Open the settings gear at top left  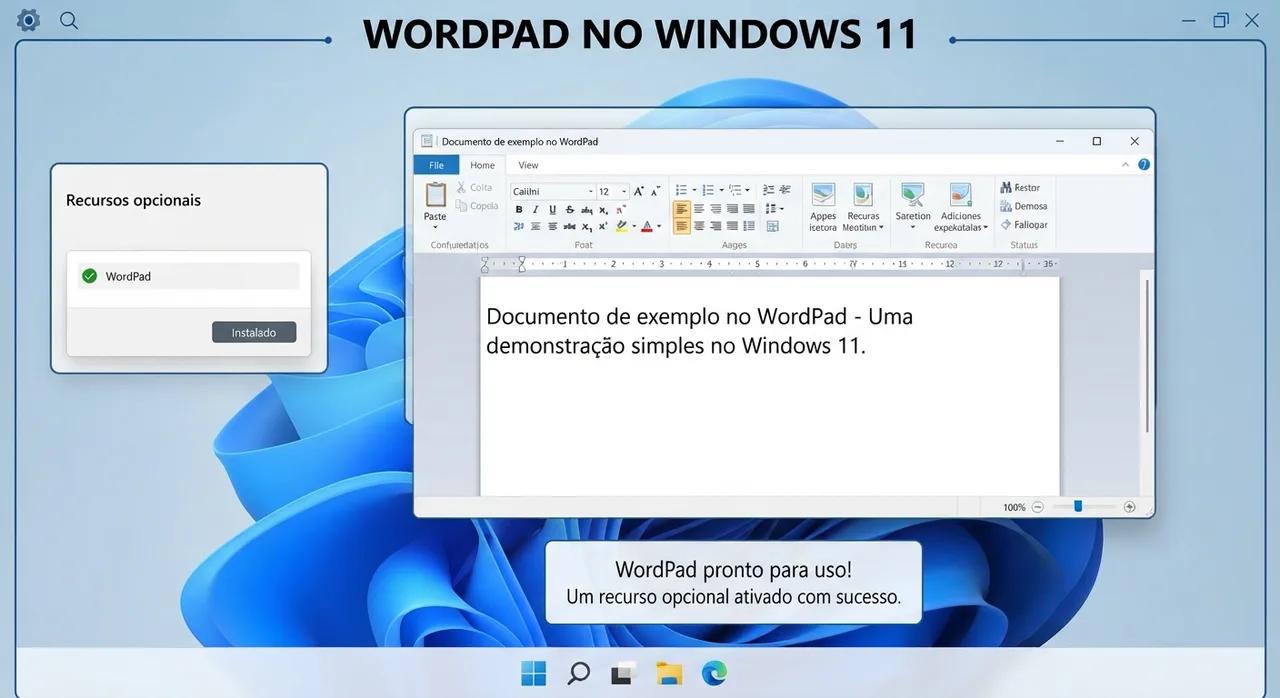click(x=29, y=20)
